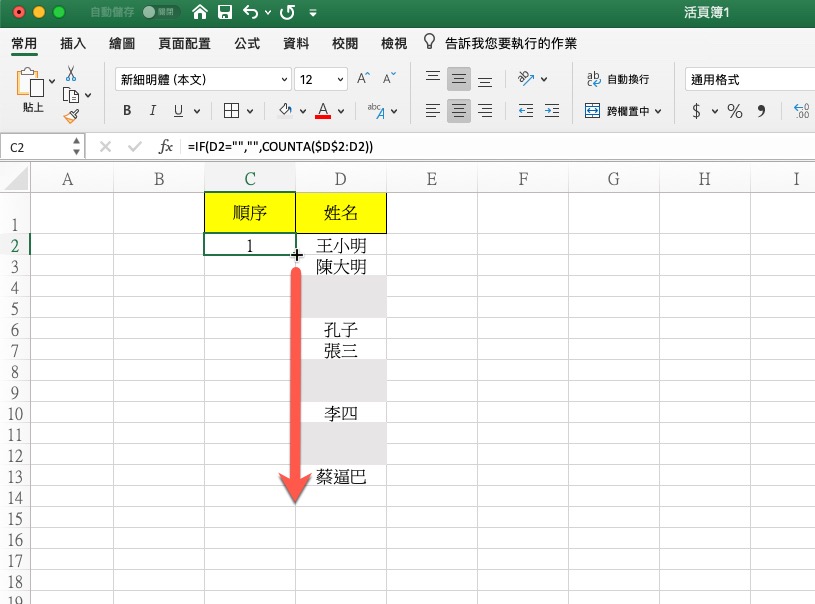The height and width of the screenshot is (604, 815).
Task: Open the 插入 Insert tab
Action: pyautogui.click(x=73, y=43)
